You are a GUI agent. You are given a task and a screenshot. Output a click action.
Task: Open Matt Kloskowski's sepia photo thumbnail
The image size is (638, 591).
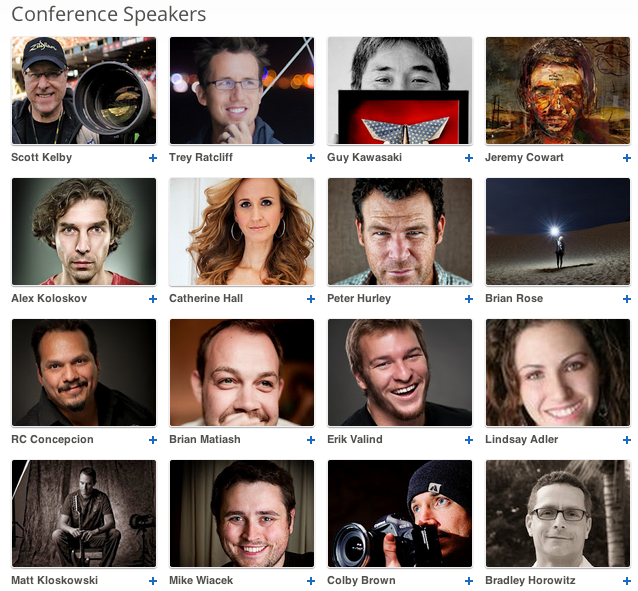pyautogui.click(x=84, y=513)
